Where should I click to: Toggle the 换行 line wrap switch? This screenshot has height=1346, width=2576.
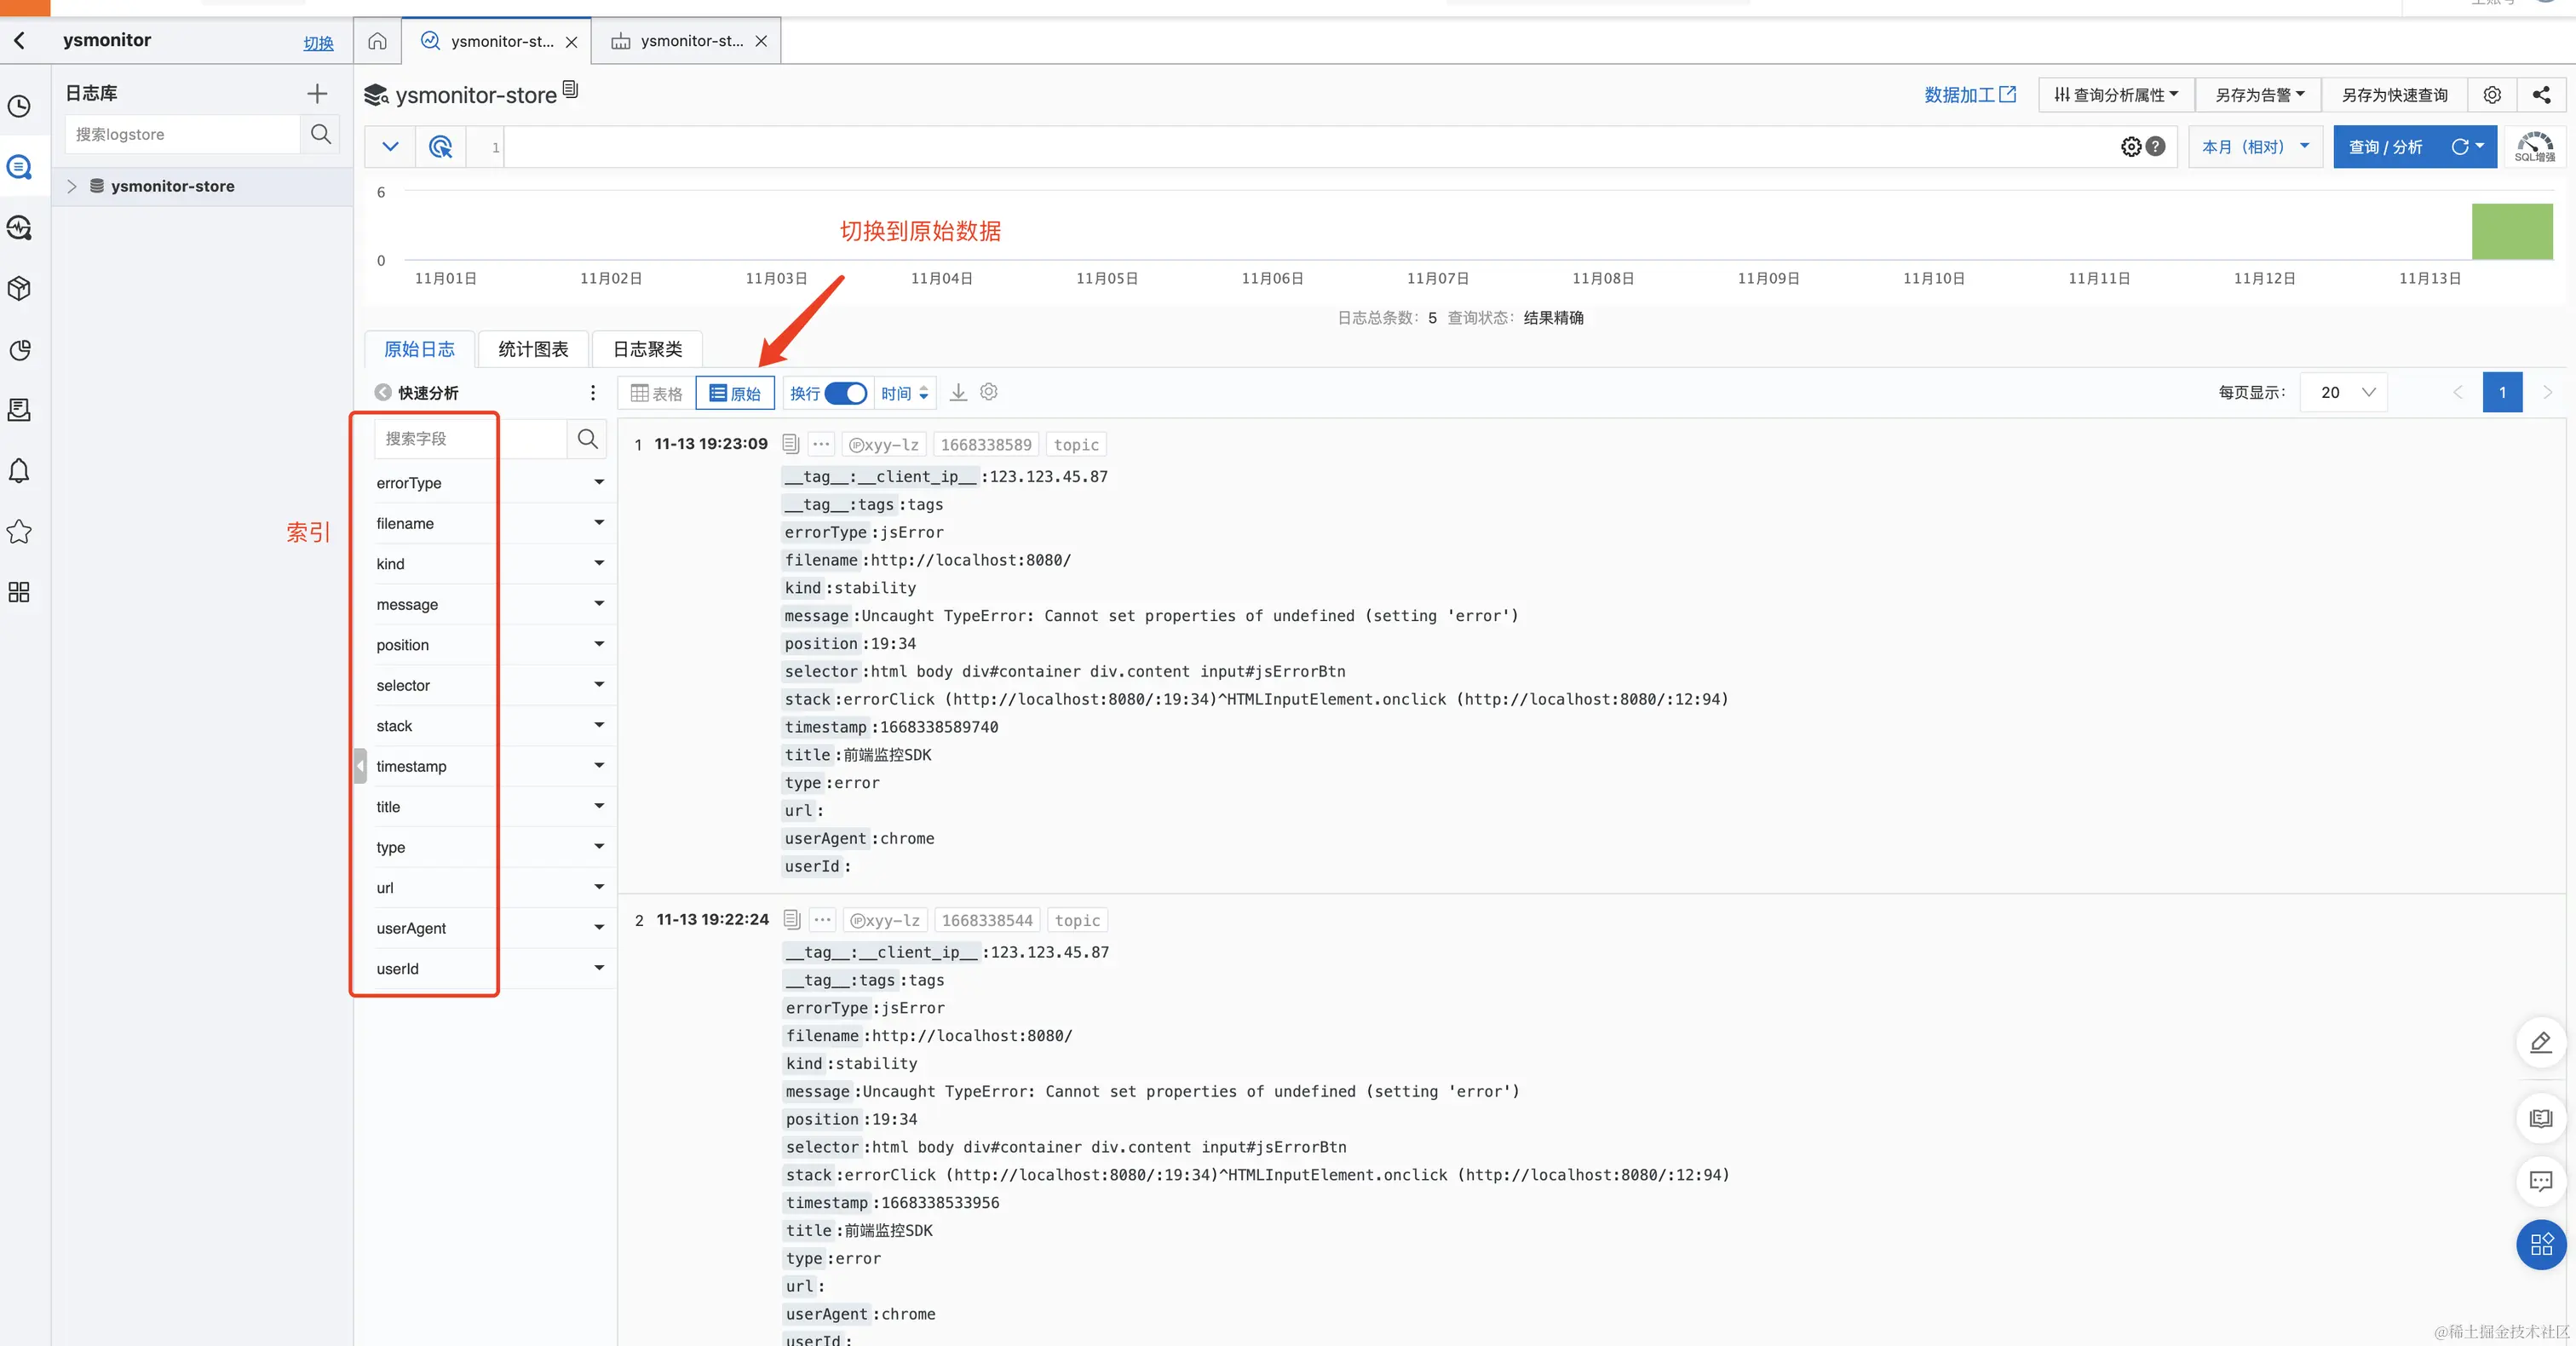[x=846, y=393]
